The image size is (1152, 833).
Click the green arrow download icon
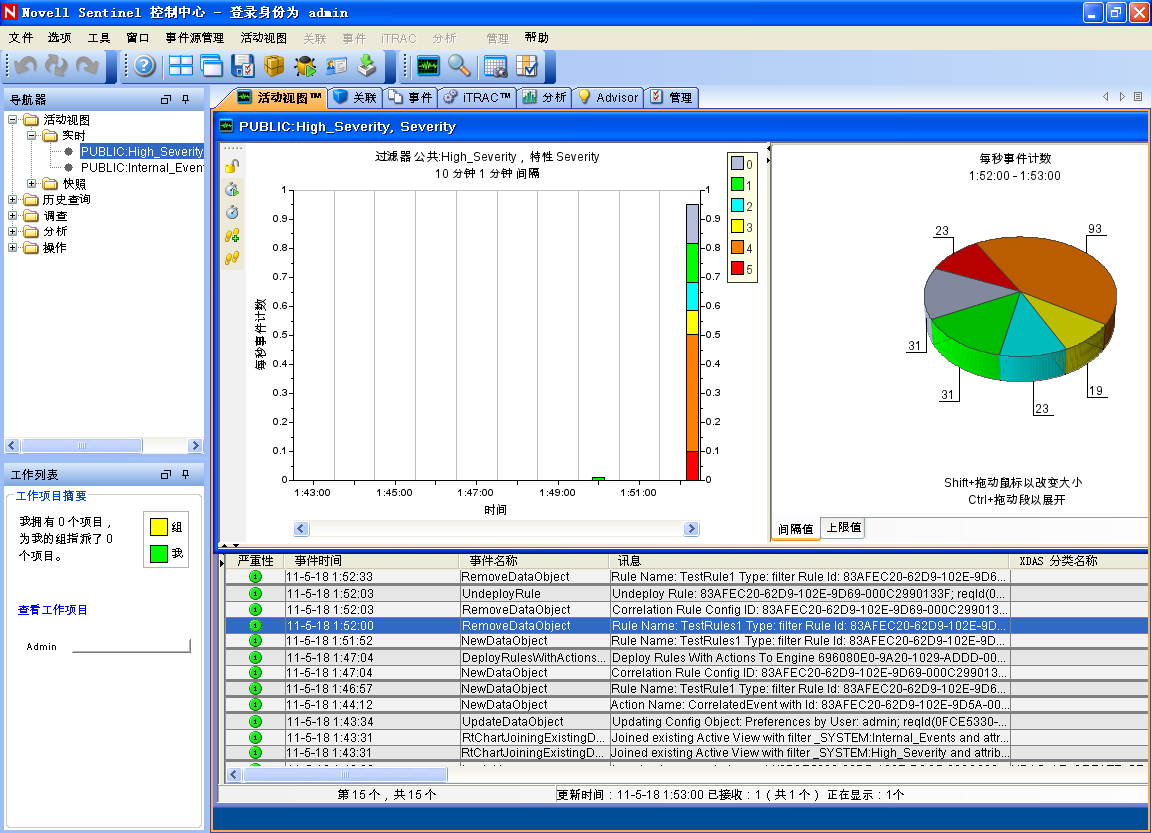pos(367,66)
